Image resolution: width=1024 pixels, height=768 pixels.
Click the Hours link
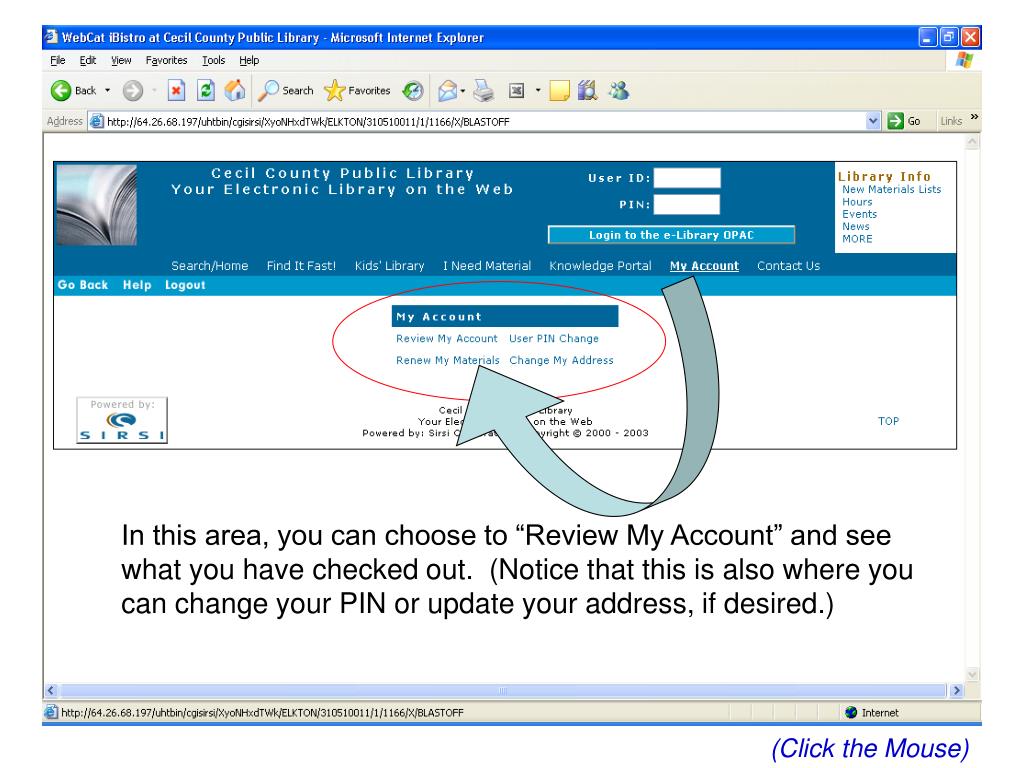click(x=857, y=202)
